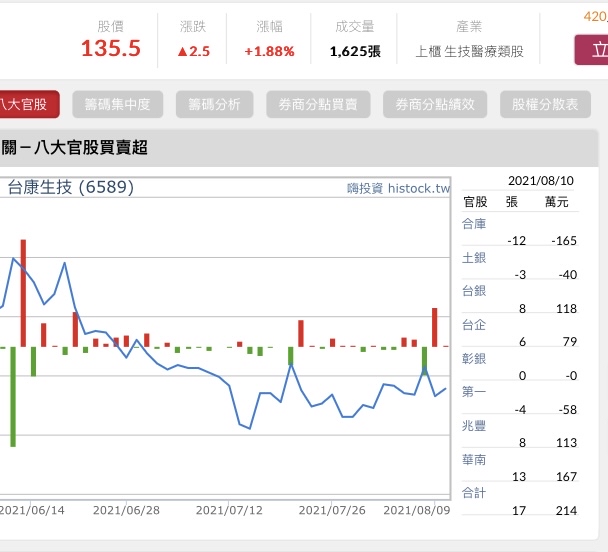608x552 pixels.
Task: Click the 2021/08/09 date on the chart axis
Action: pos(415,510)
